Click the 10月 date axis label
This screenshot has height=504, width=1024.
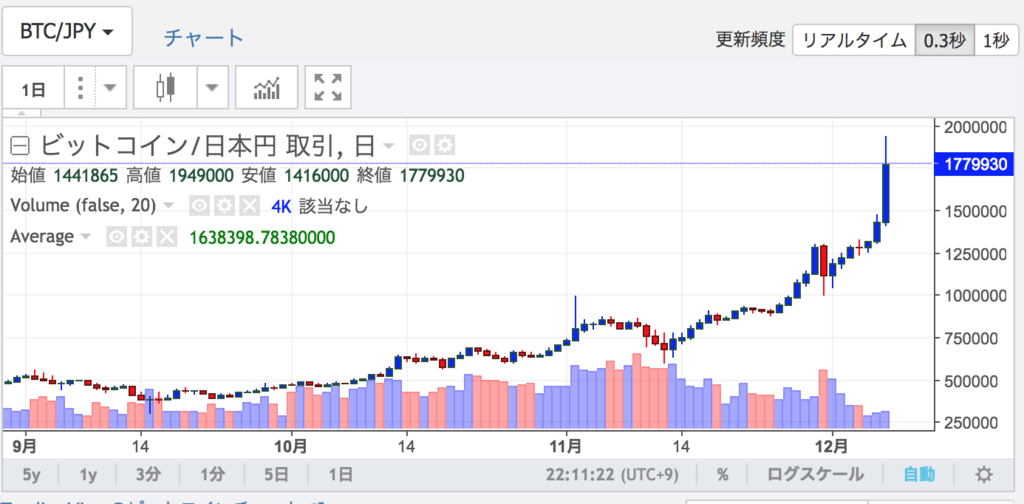coord(291,447)
